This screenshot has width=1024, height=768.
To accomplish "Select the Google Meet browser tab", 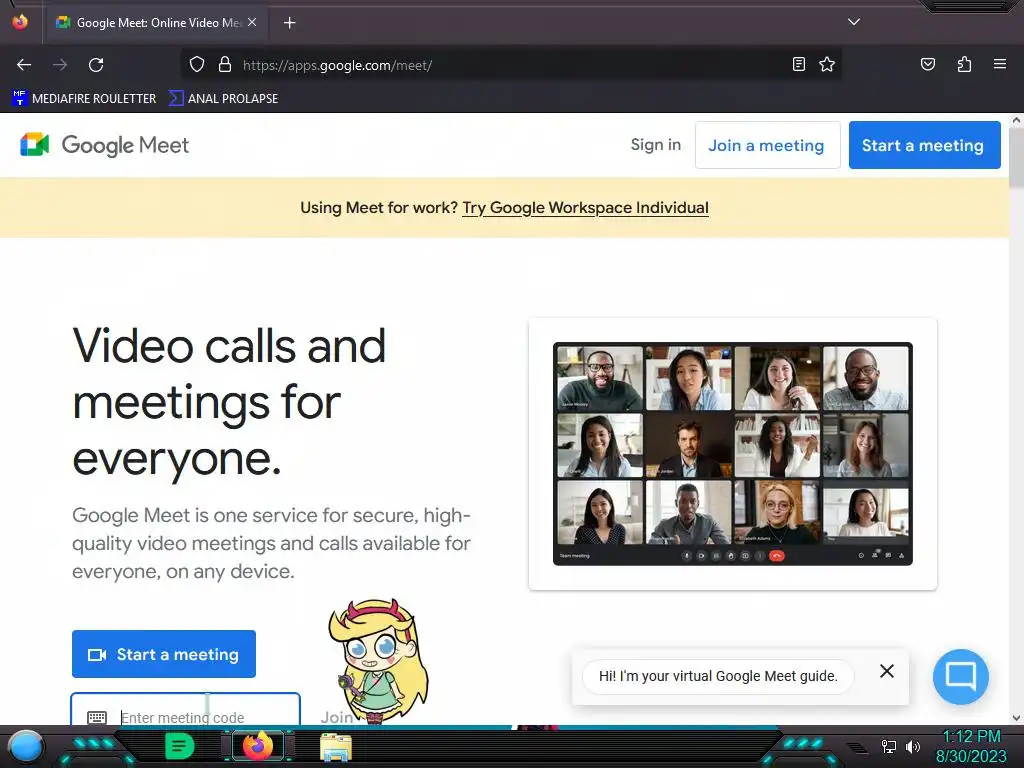I will click(157, 23).
